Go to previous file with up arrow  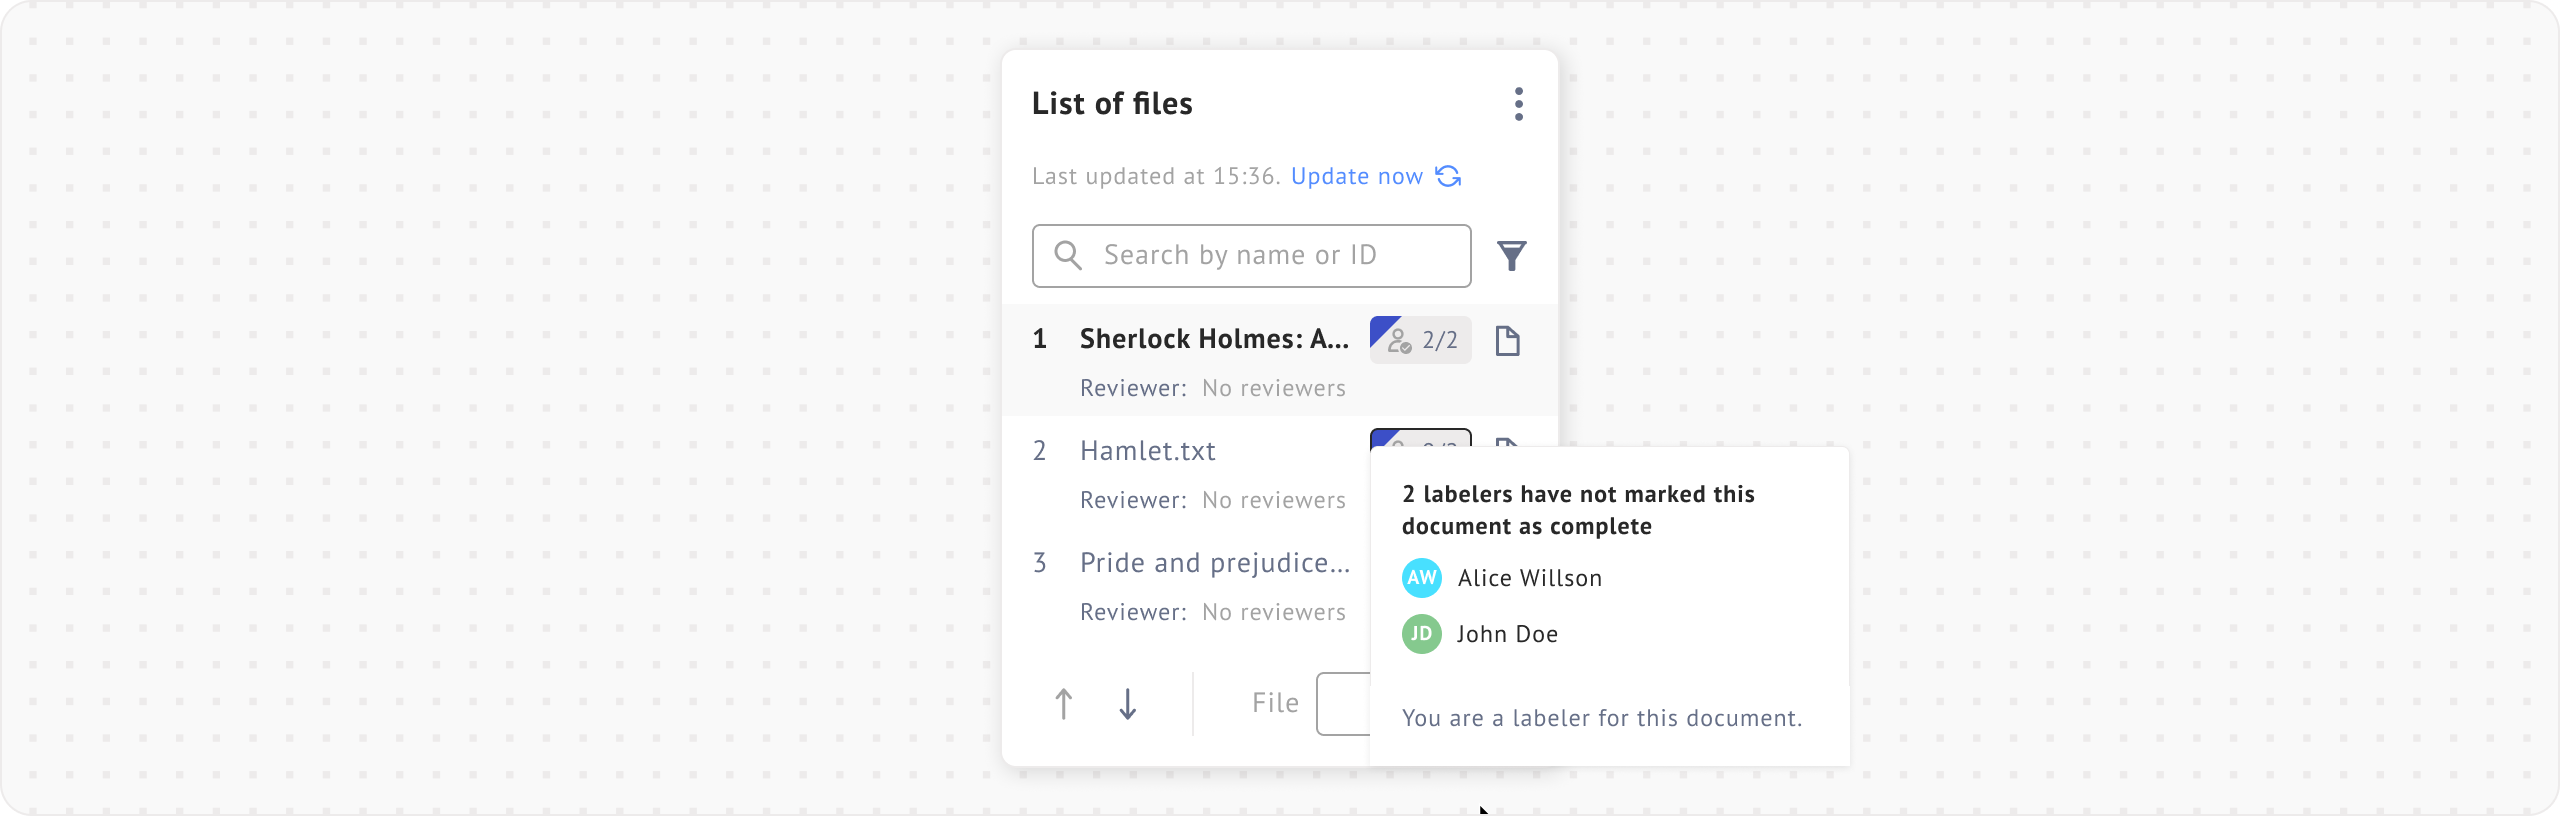click(x=1064, y=704)
